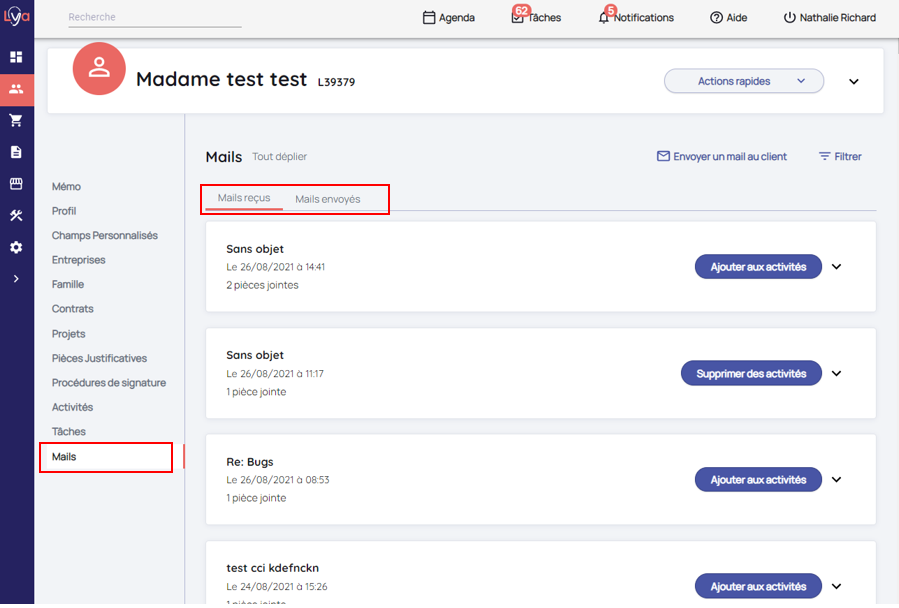
Task: Select the shopping cart sidebar icon
Action: (x=16, y=120)
